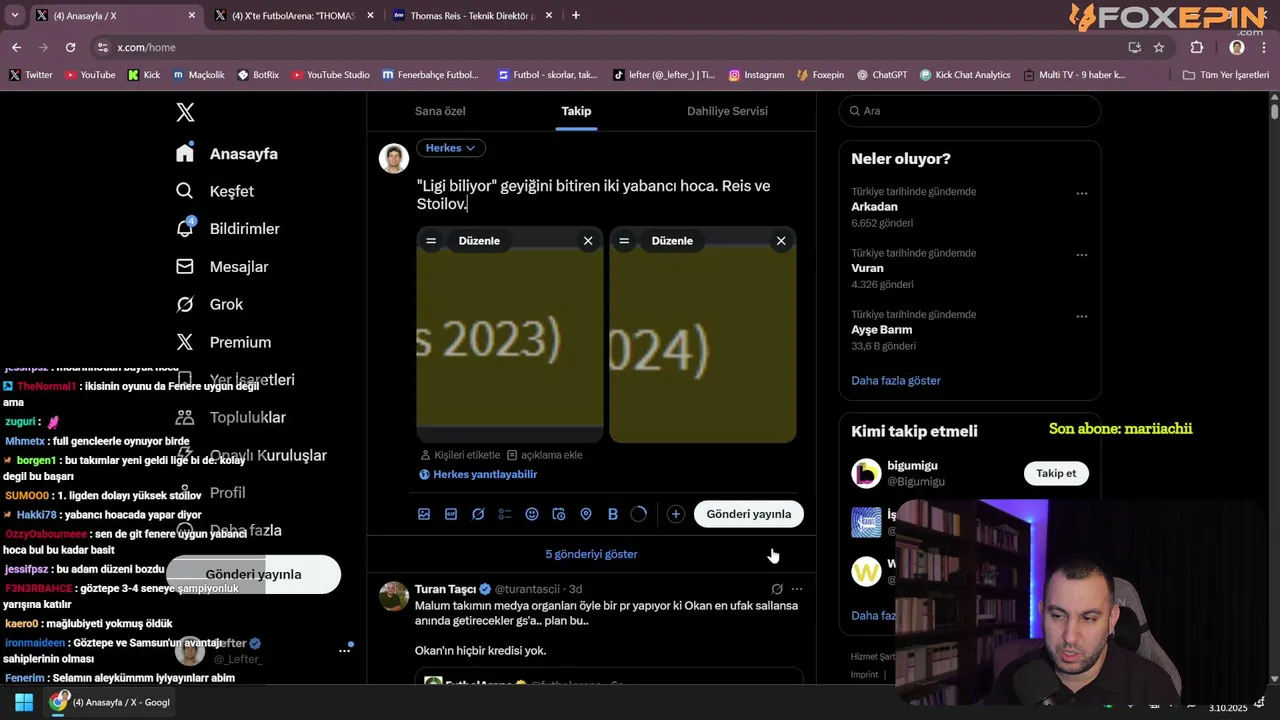Screen dimensions: 1280x720
Task: Open the Herkes audience dropdown
Action: click(x=450, y=148)
